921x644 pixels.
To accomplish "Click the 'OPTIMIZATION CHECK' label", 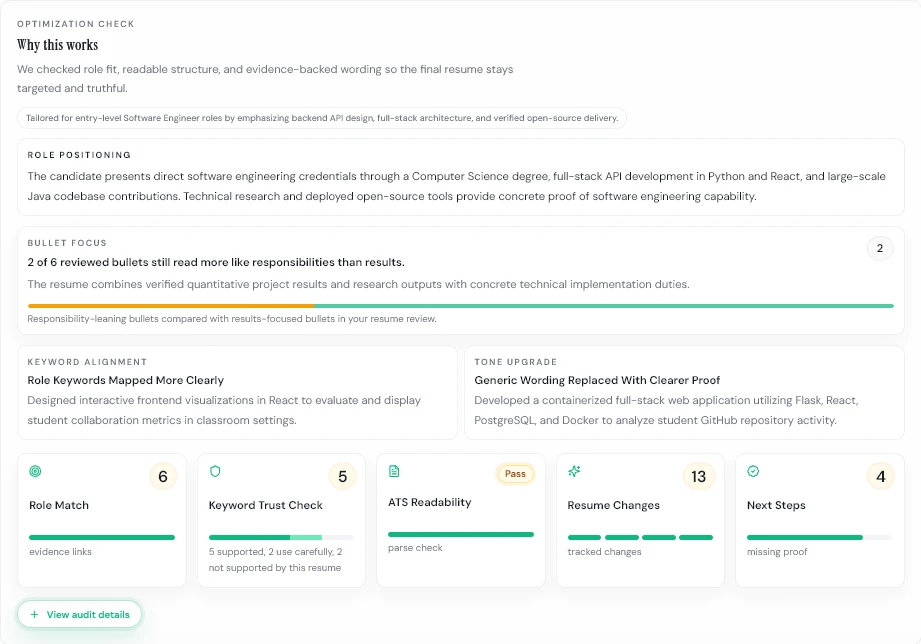I will (76, 24).
